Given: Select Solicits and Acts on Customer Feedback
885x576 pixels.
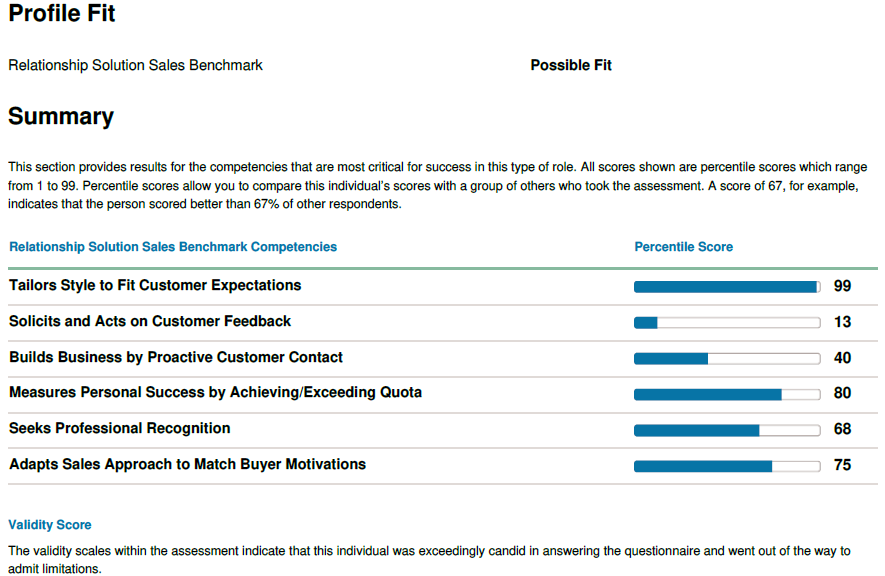Looking at the screenshot, I should point(150,322).
